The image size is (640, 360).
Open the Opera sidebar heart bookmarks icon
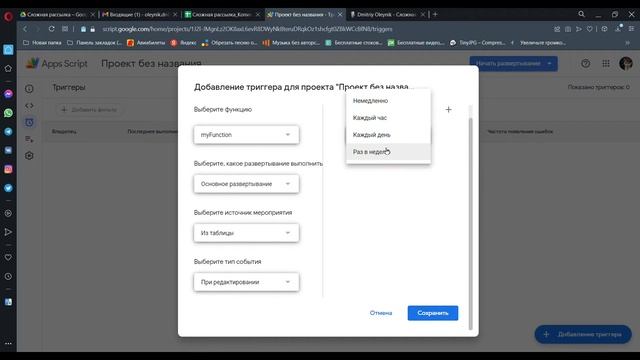pos(8,258)
